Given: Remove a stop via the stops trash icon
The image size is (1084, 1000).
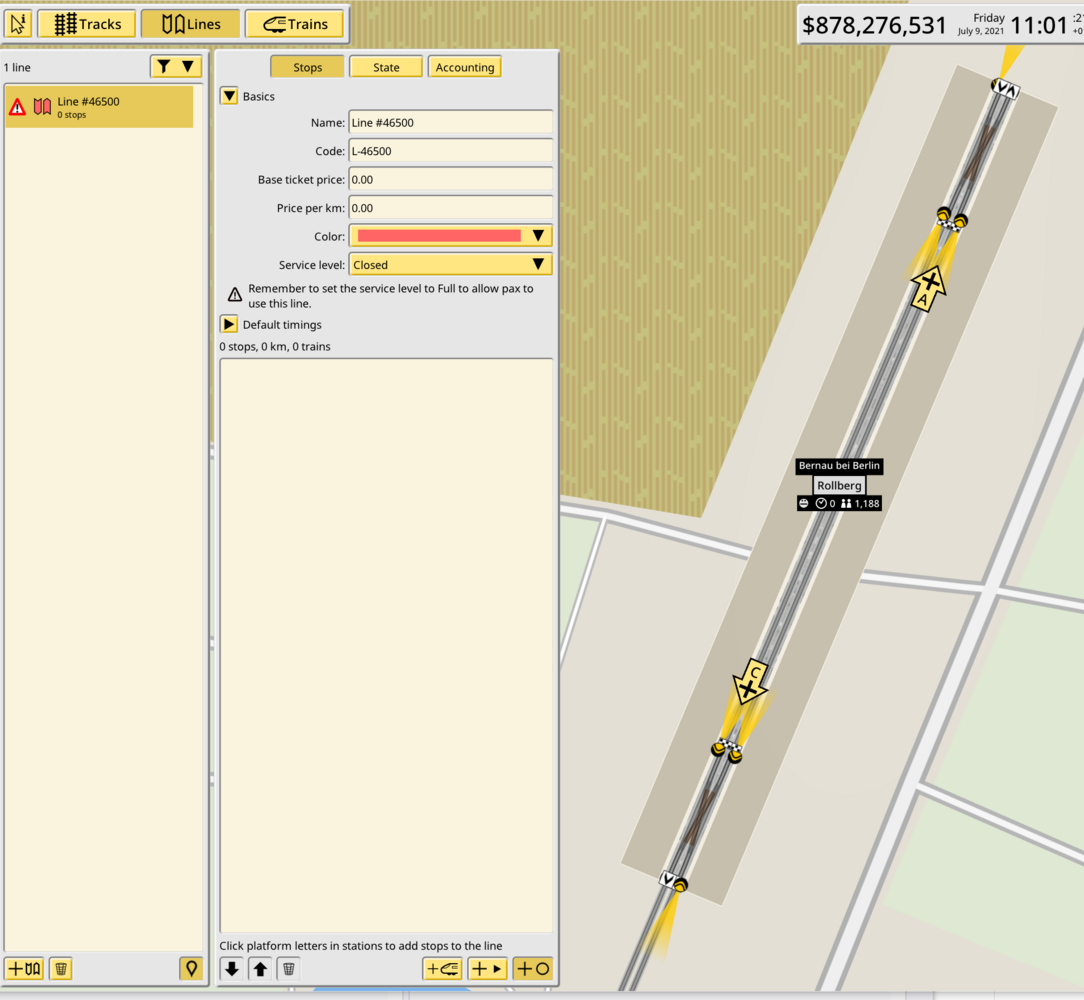Looking at the screenshot, I should click(288, 968).
